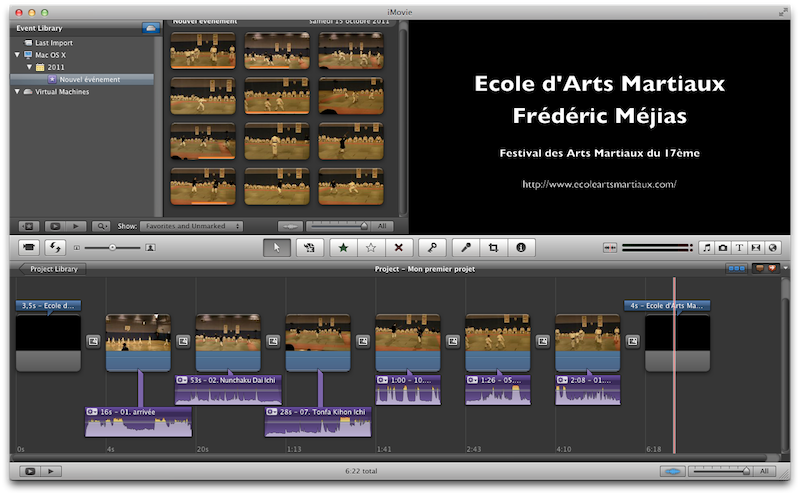Click the transition icon before the last black clip

tap(633, 341)
